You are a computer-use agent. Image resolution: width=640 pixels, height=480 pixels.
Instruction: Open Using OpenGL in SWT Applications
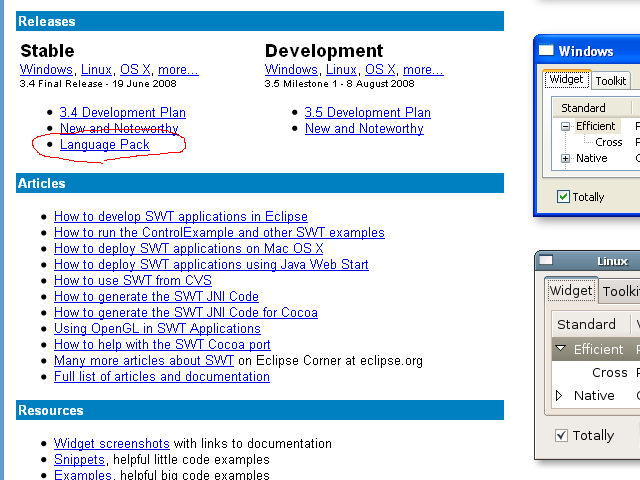click(x=157, y=328)
